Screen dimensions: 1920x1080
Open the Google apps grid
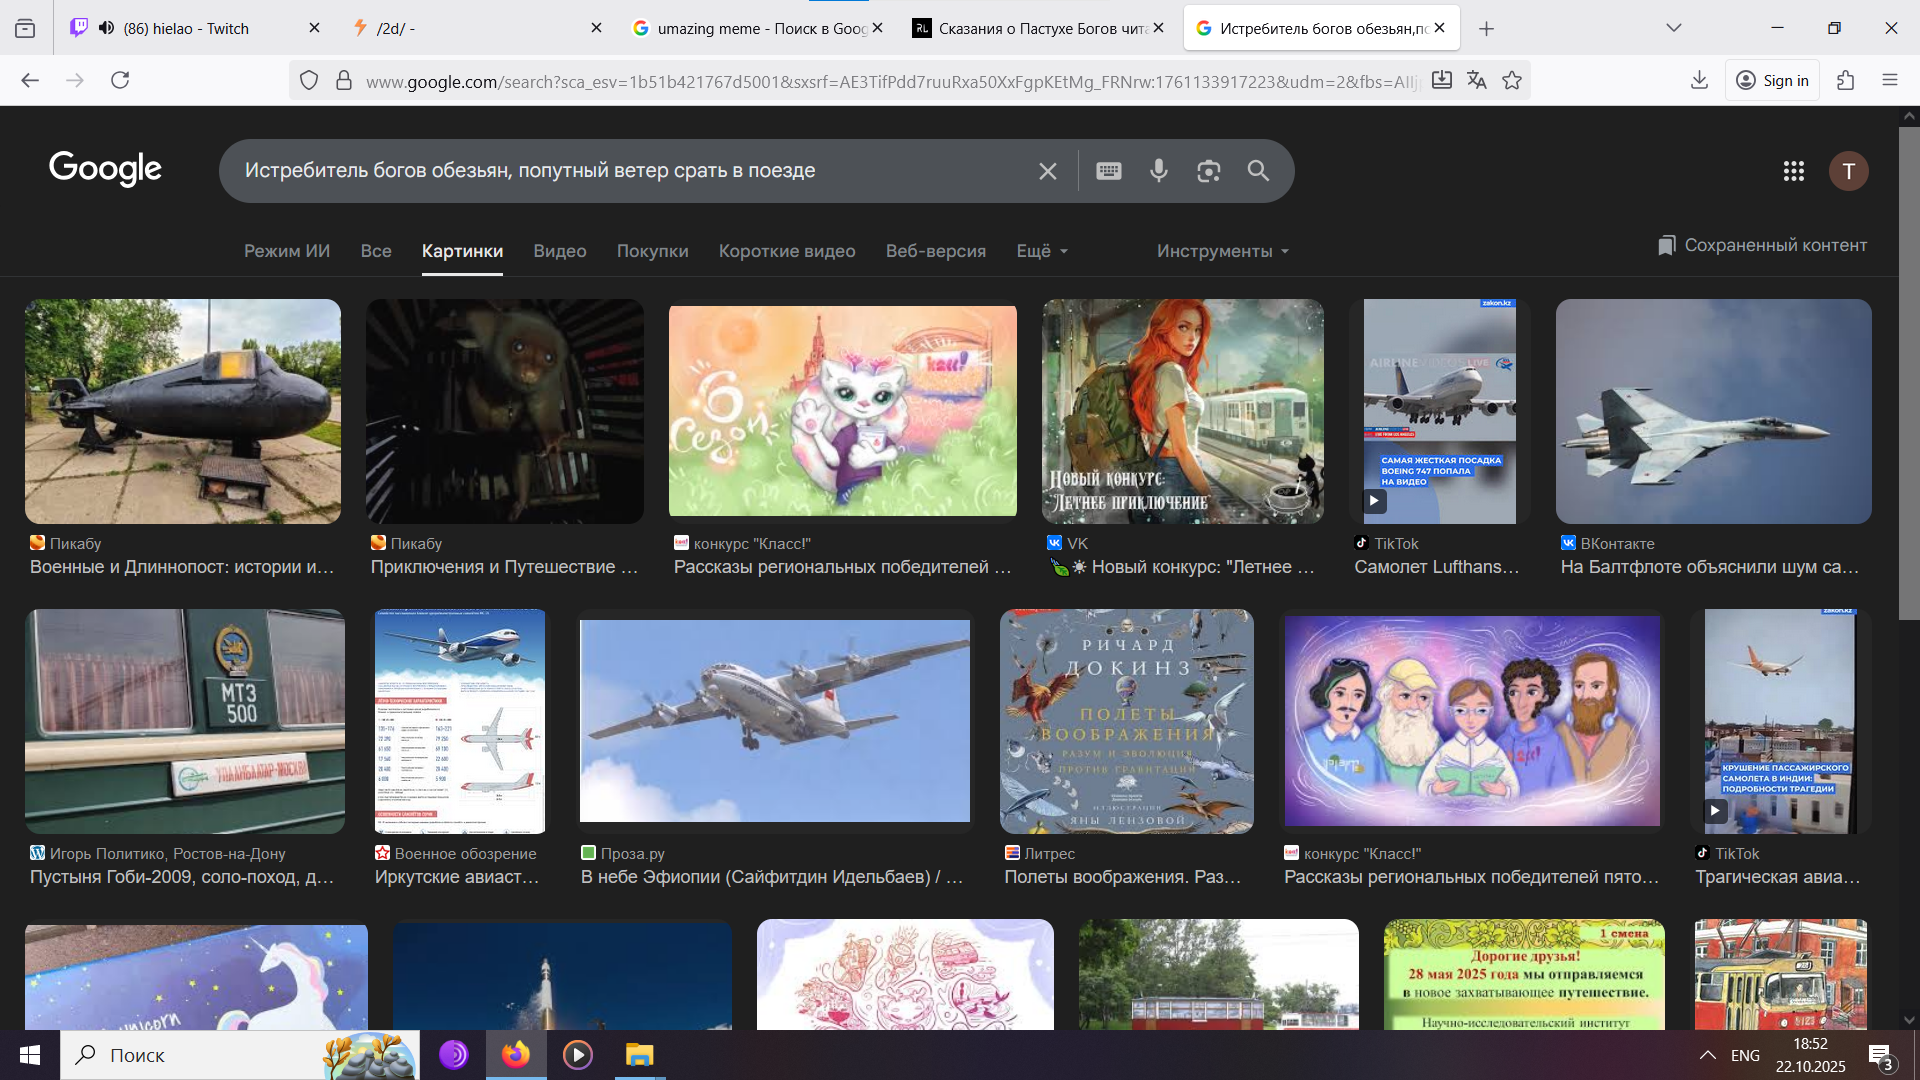(x=1793, y=171)
